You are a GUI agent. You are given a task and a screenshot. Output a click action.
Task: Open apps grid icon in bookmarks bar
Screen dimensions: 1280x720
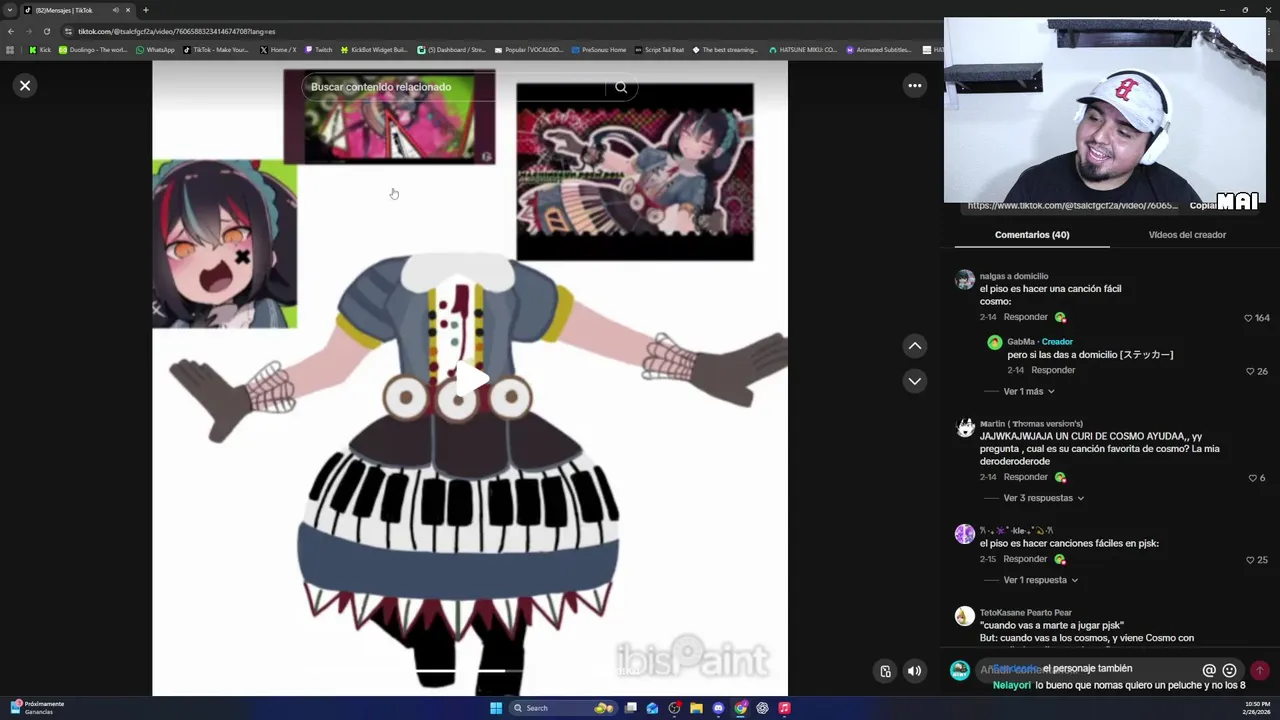10,50
